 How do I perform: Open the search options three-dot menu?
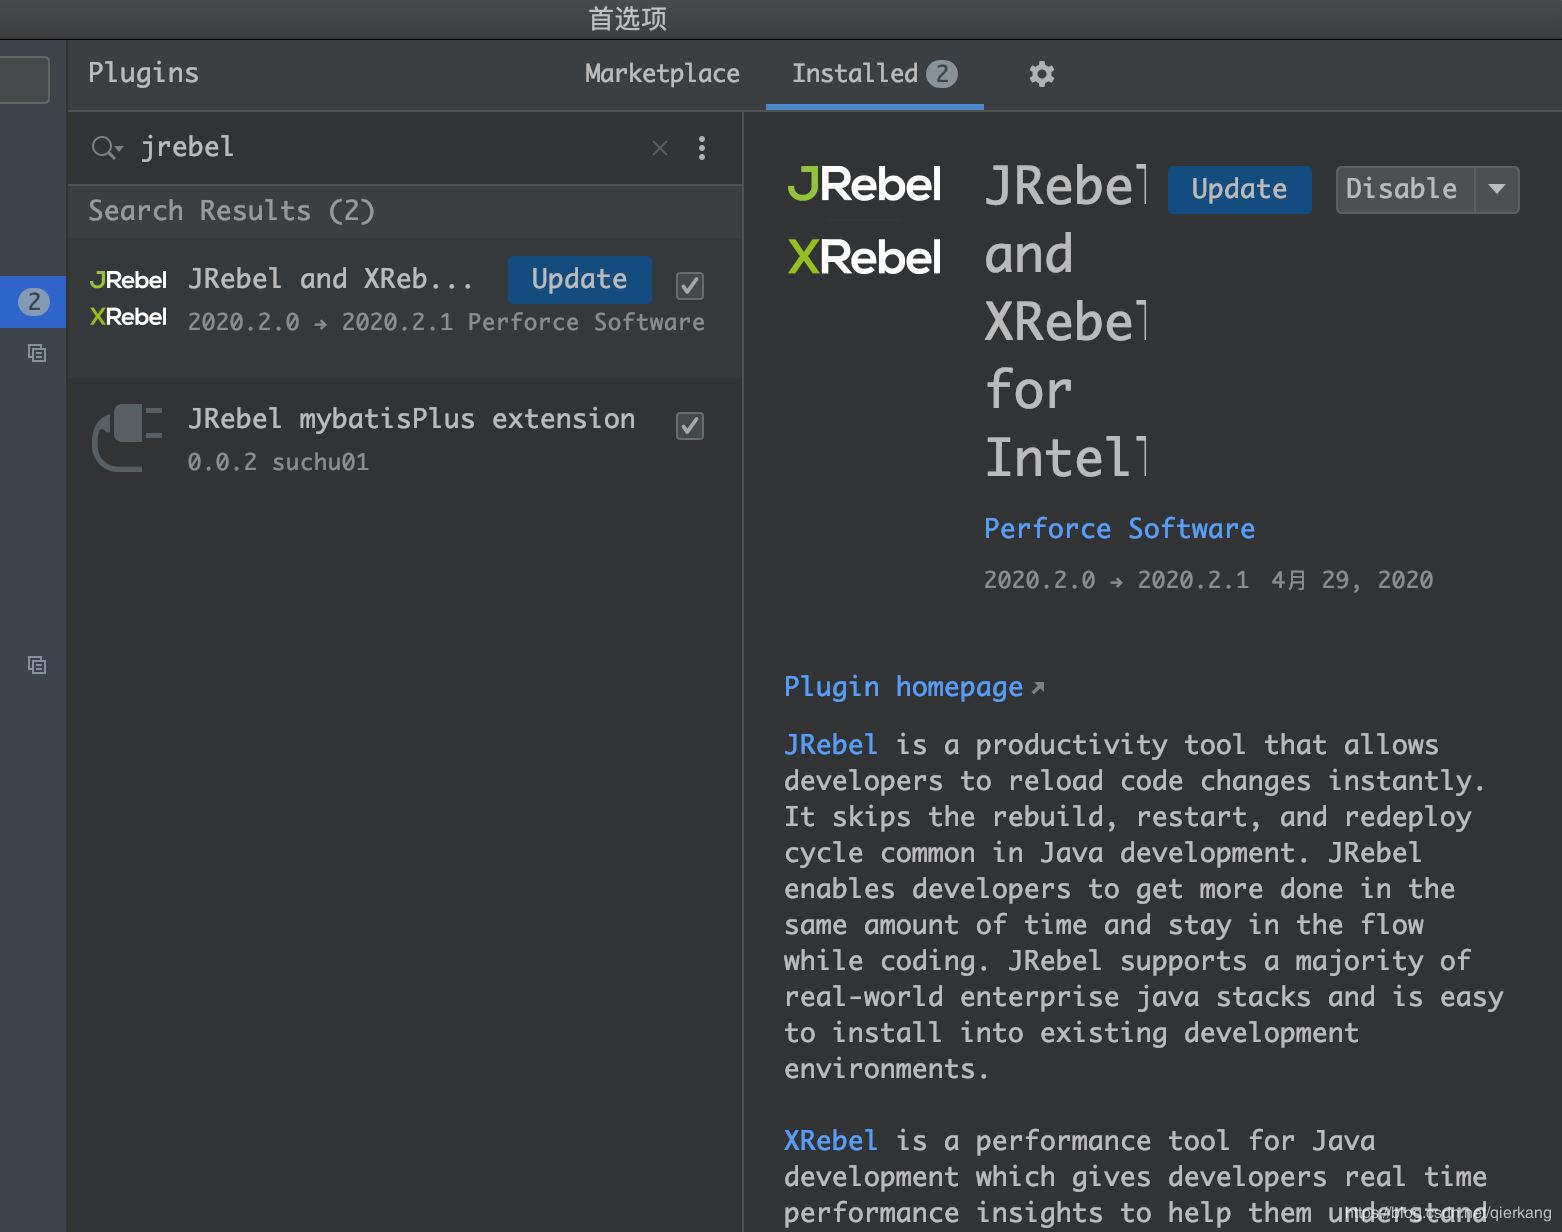pyautogui.click(x=702, y=148)
